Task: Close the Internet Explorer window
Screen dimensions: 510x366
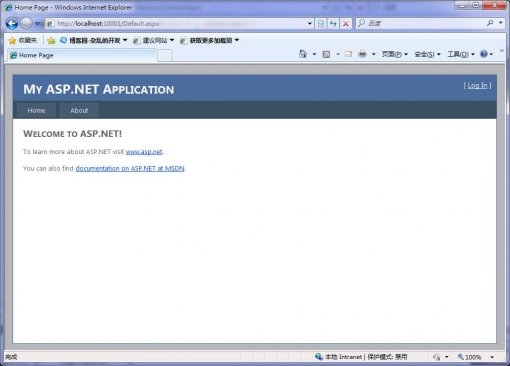Action: click(x=494, y=5)
